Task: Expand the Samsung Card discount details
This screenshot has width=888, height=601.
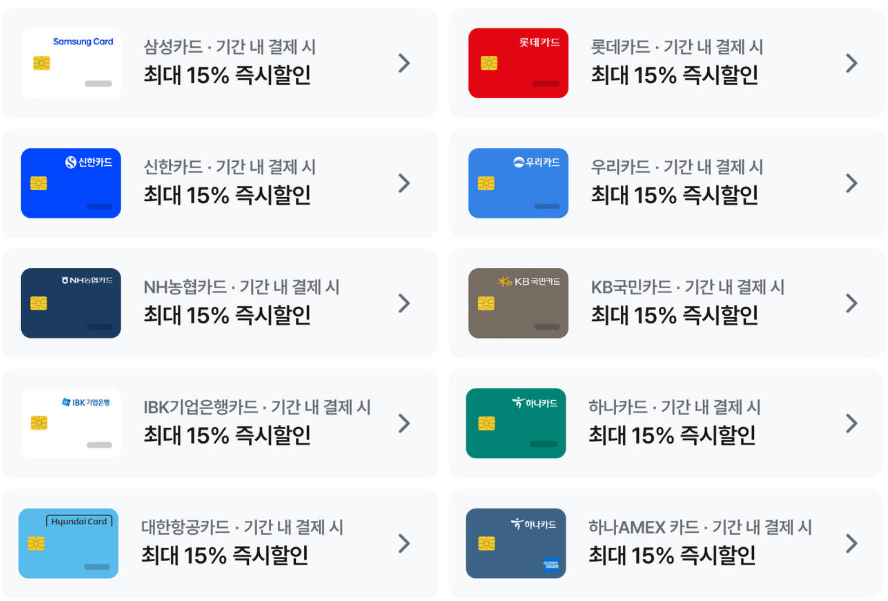Action: pos(404,63)
